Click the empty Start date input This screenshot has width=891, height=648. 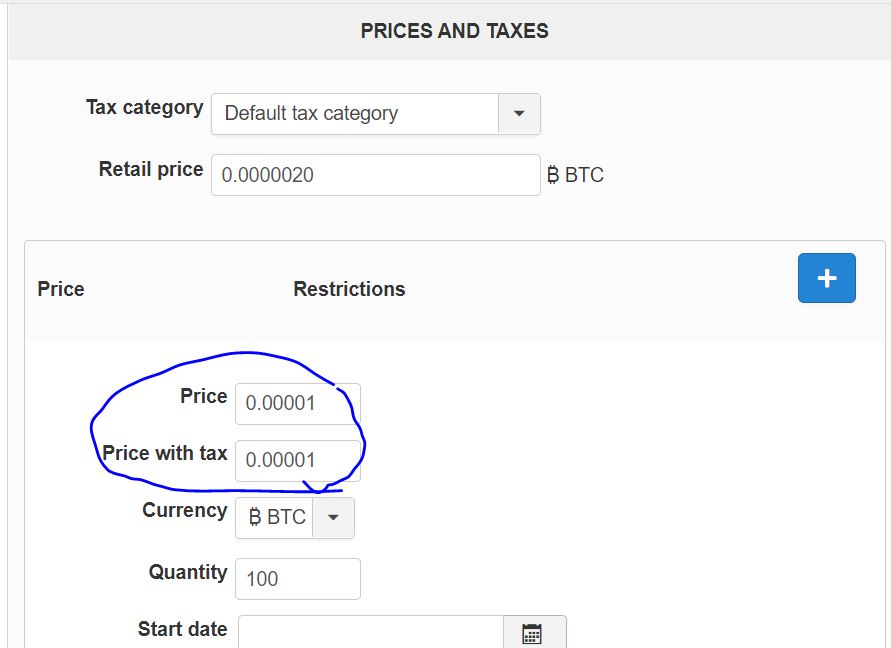pyautogui.click(x=370, y=633)
